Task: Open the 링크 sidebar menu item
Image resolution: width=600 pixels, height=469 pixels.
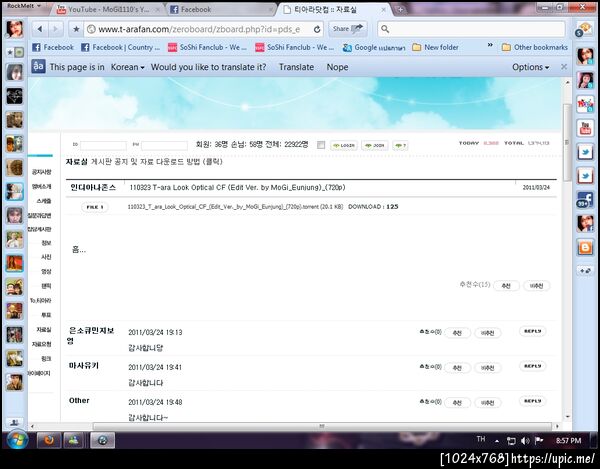Action: (46, 359)
